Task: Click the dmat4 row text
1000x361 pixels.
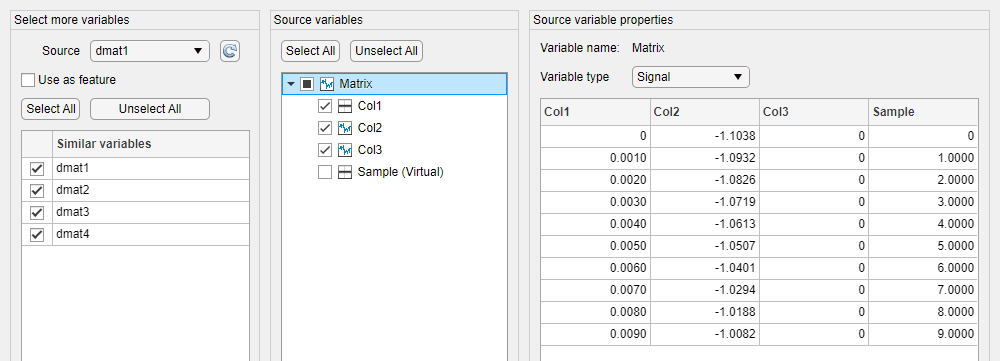Action: coord(73,235)
